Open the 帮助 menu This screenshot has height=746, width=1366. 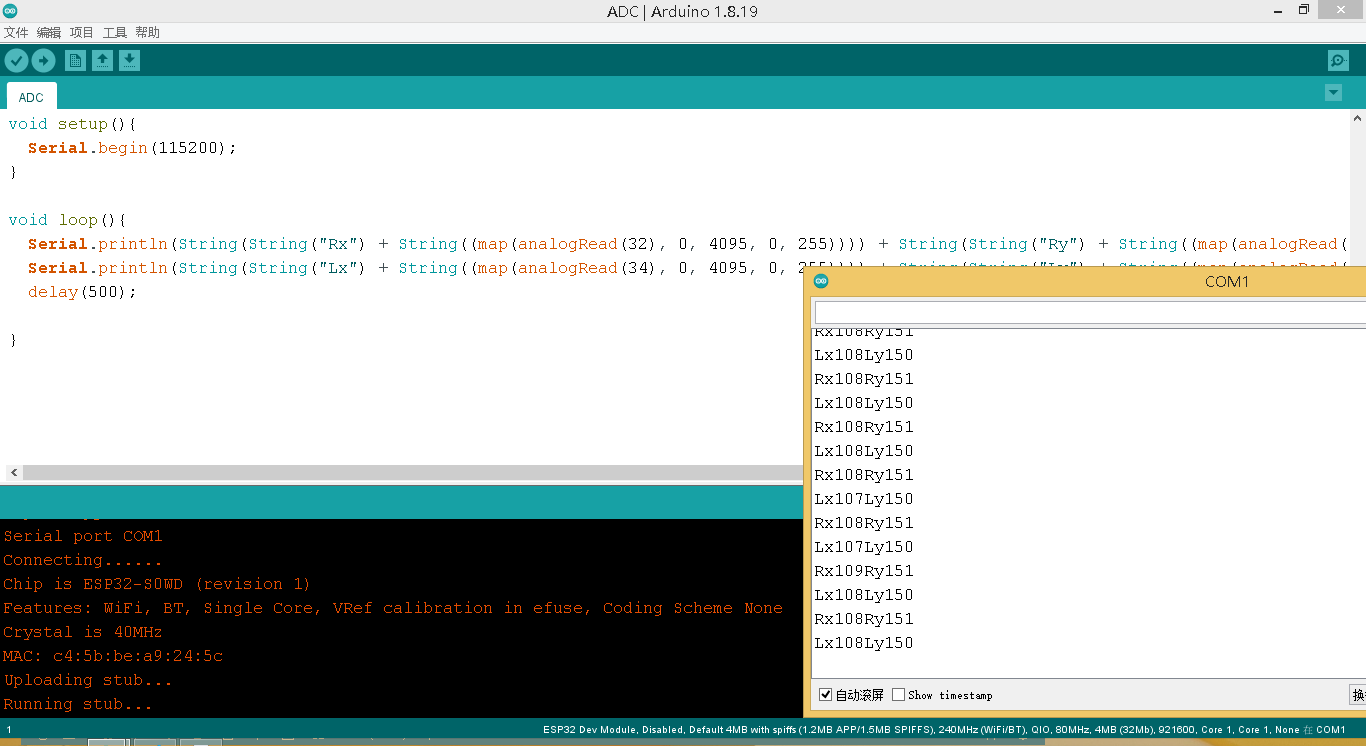pos(147,33)
